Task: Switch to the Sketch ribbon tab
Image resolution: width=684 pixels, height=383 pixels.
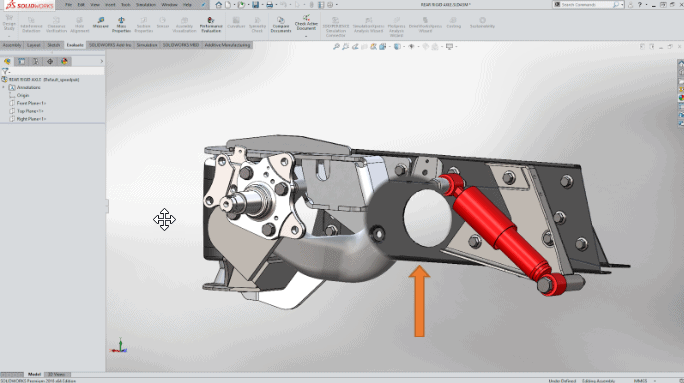Action: click(54, 45)
